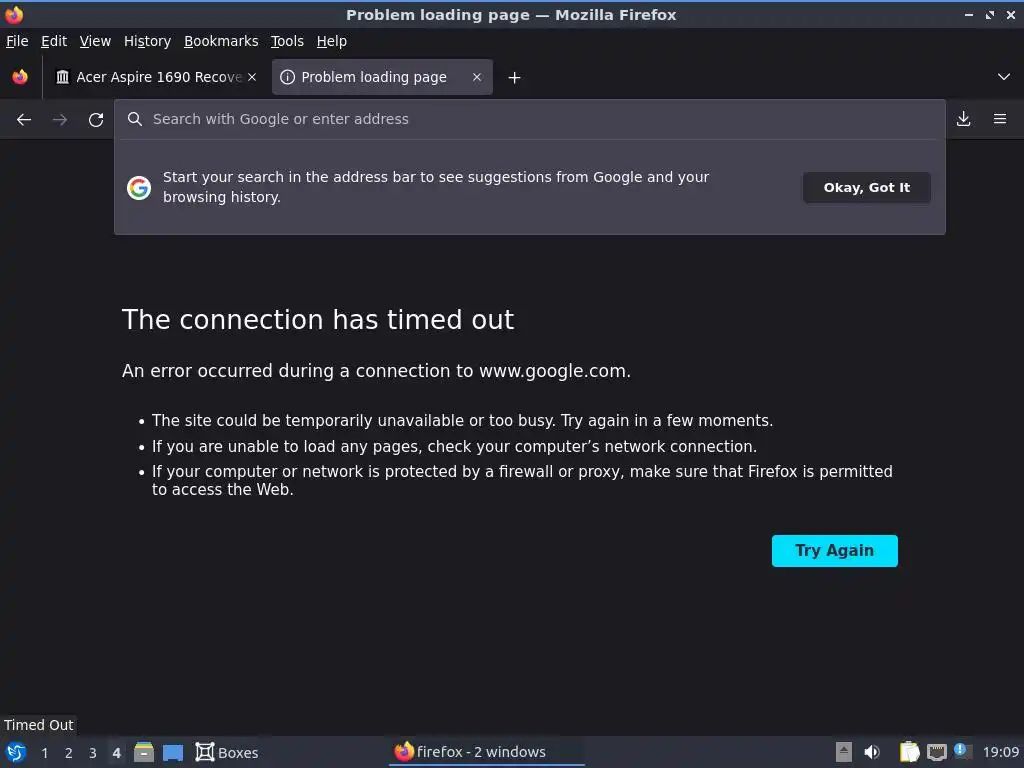Open the notification tray icon
This screenshot has width=1024, height=768.
(961, 751)
